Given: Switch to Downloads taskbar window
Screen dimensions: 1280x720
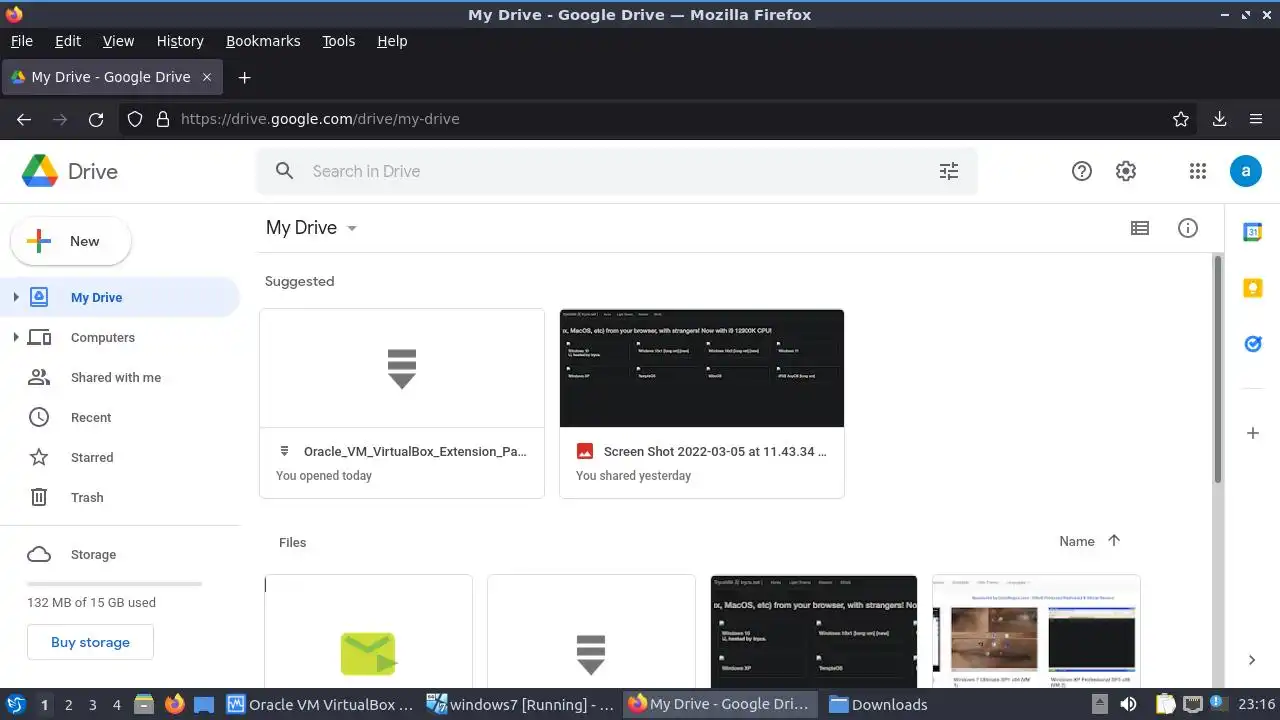Looking at the screenshot, I should coord(878,704).
